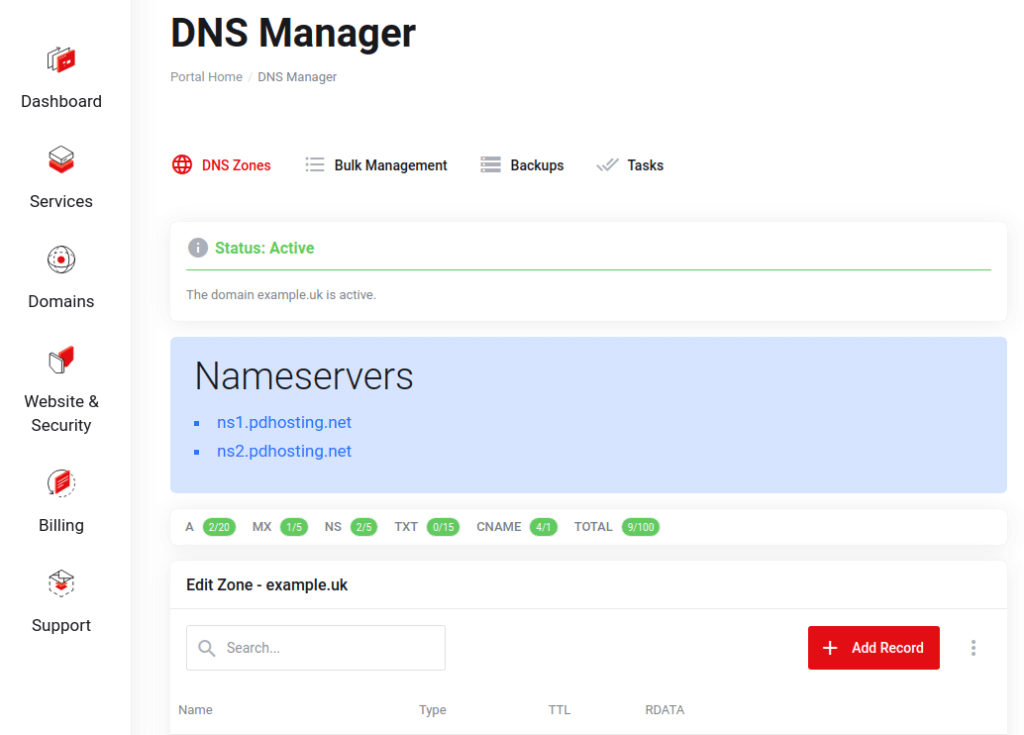Screen dimensions: 1024x735
Task: Open the ns1.pdhosting.net nameserver link
Action: click(284, 422)
